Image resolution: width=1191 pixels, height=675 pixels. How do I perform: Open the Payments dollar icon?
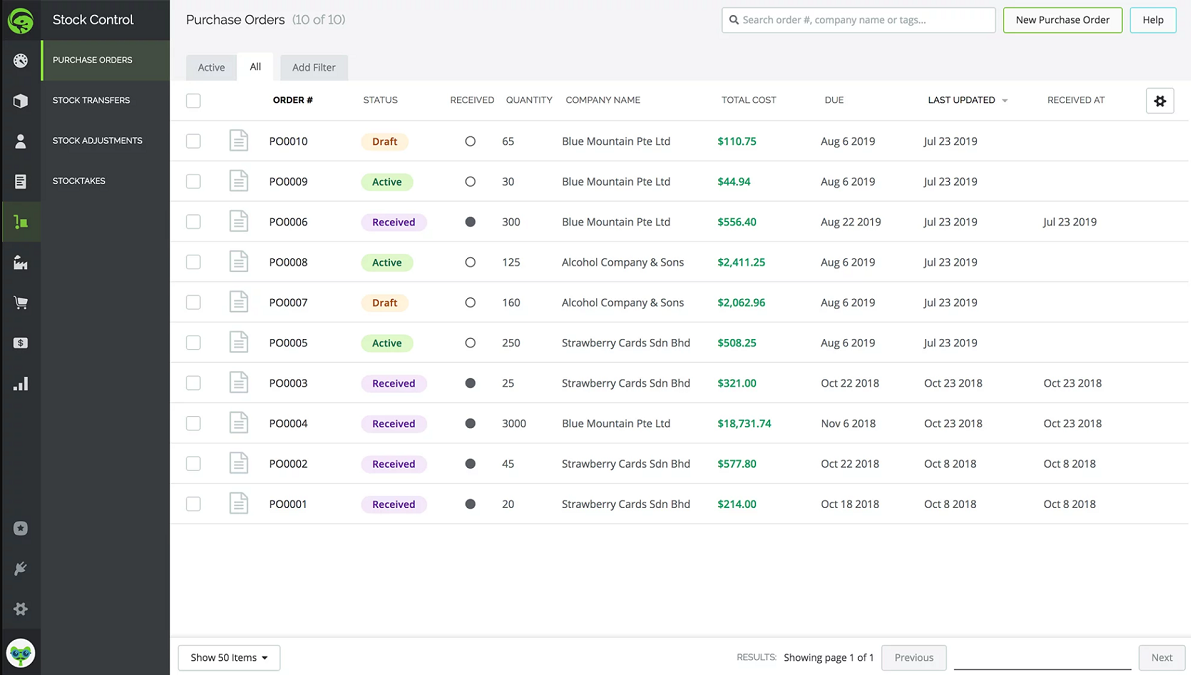pos(20,342)
